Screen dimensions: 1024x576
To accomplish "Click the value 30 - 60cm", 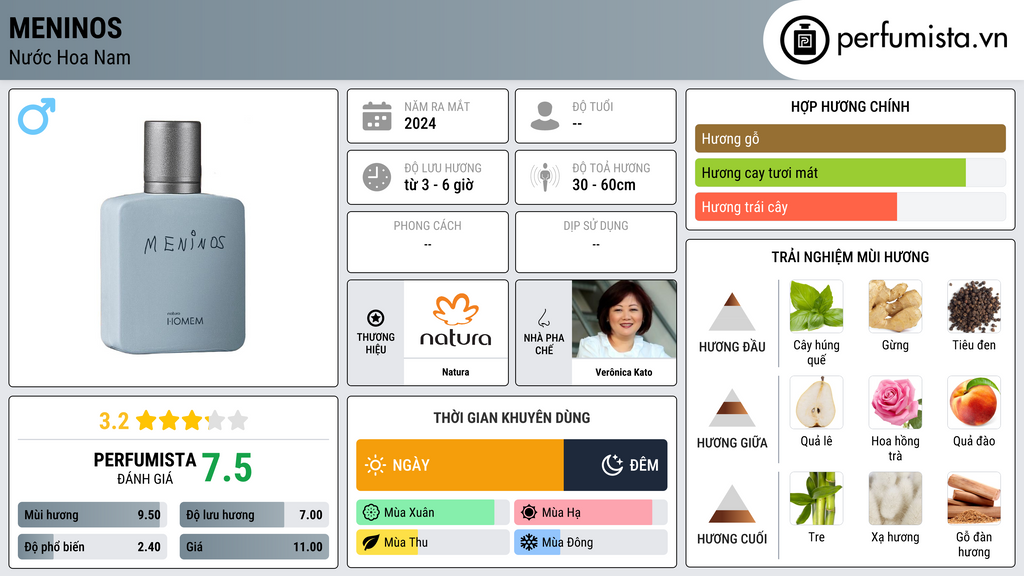I will click(604, 185).
